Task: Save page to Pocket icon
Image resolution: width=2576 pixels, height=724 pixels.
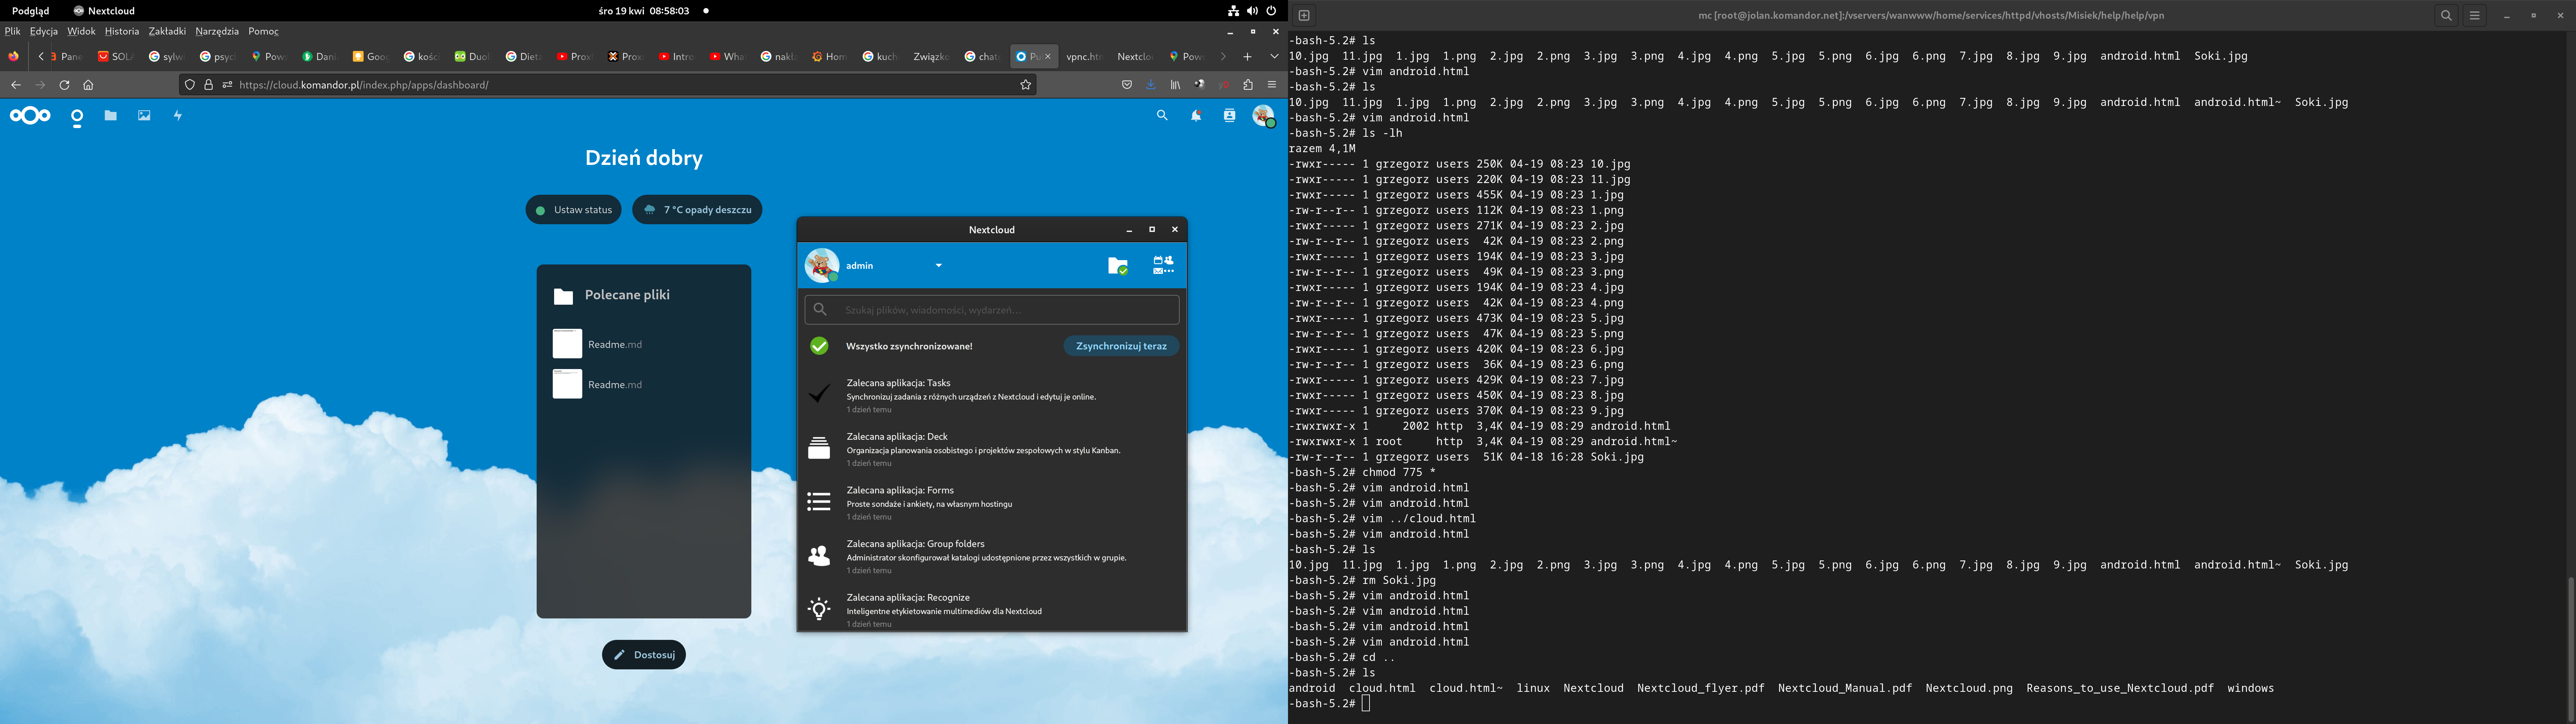Action: (x=1127, y=85)
